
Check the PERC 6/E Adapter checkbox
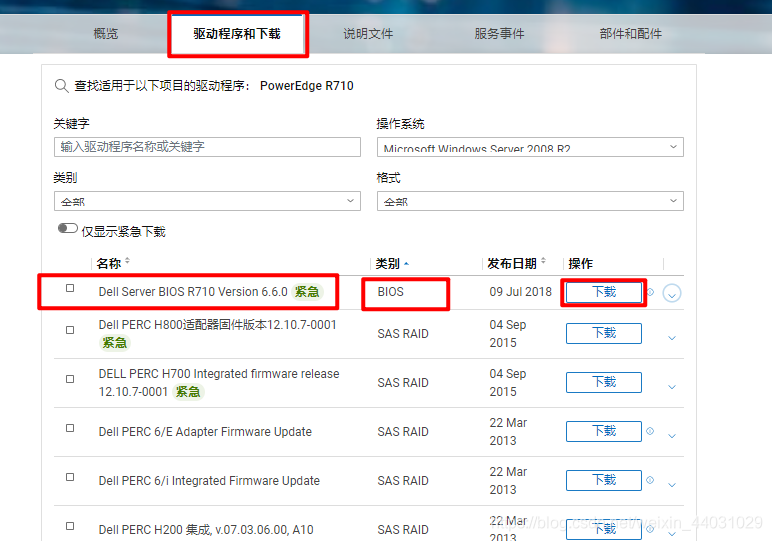click(x=70, y=428)
